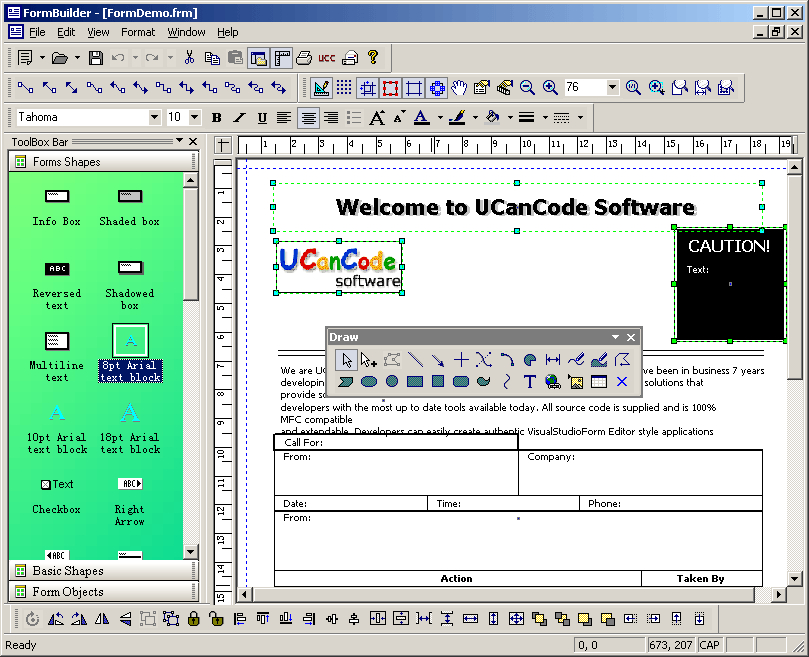Open the View menu
The height and width of the screenshot is (657, 809).
(98, 32)
